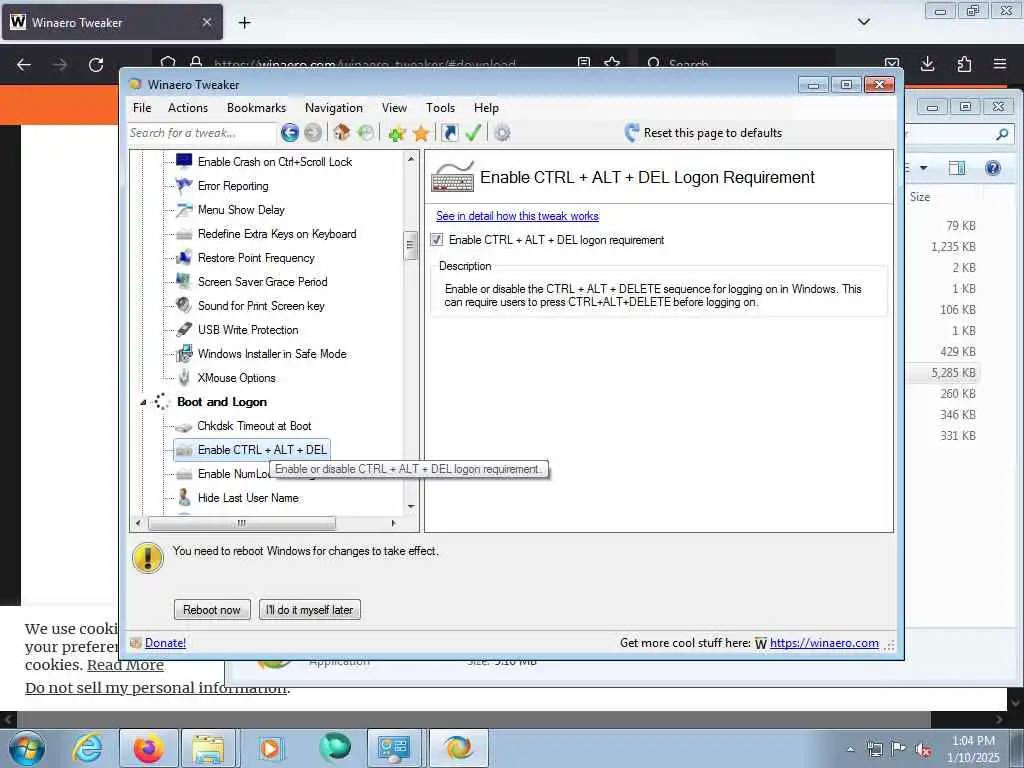Image resolution: width=1024 pixels, height=768 pixels.
Task: Open Firefox list all tabs chevron
Action: (x=863, y=22)
